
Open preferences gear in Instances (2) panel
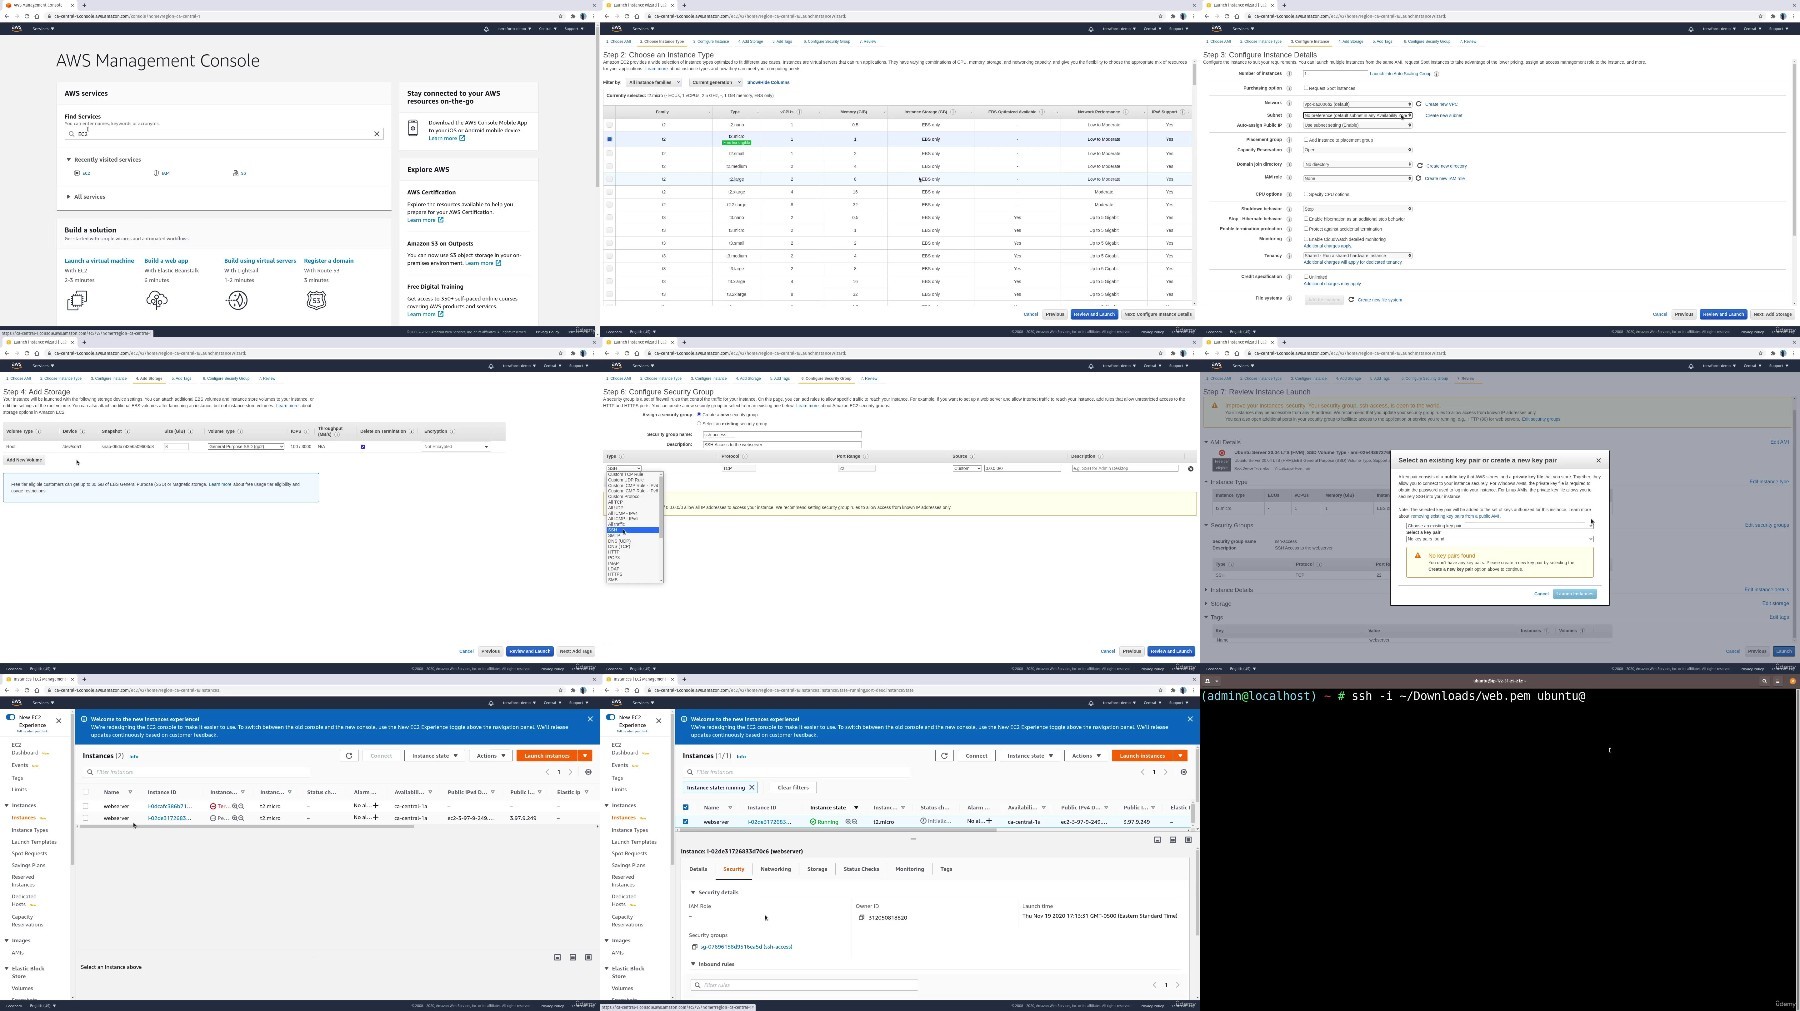click(x=588, y=772)
